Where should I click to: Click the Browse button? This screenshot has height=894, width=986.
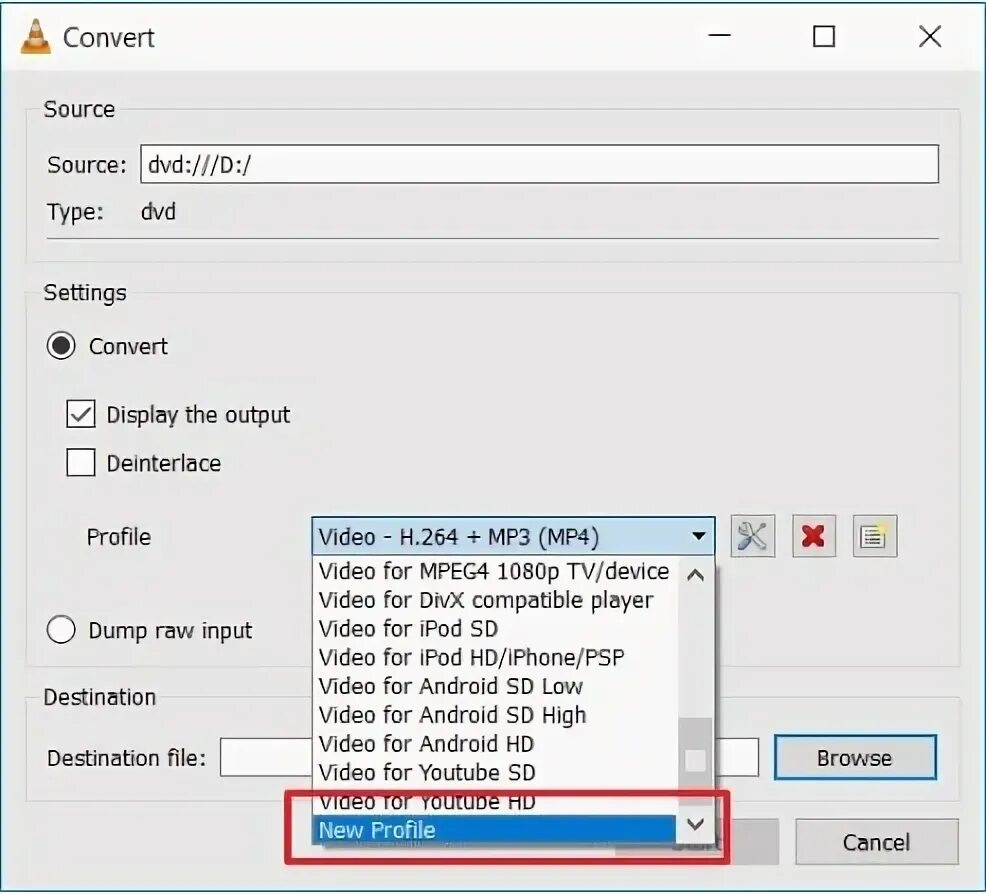855,758
